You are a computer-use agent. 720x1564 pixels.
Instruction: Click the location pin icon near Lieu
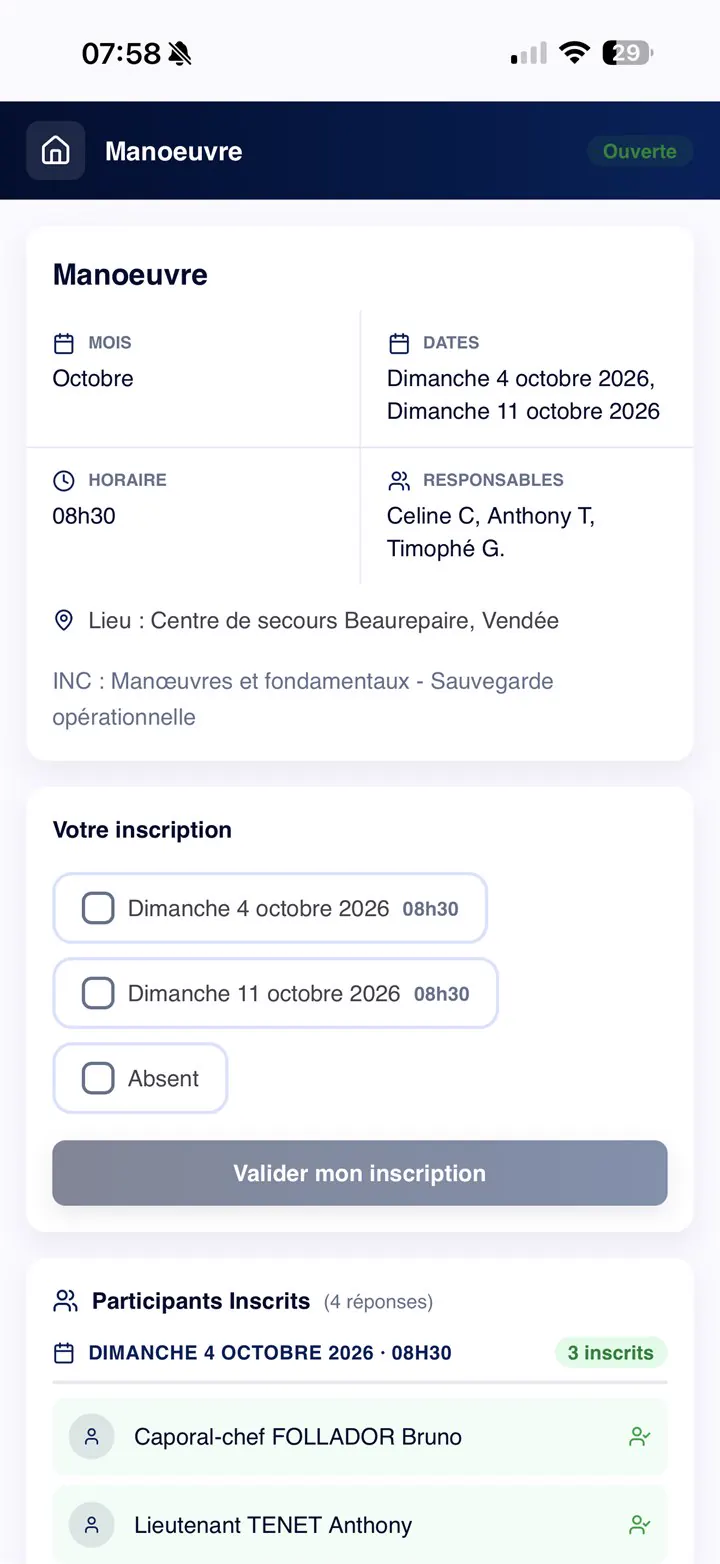(x=64, y=621)
